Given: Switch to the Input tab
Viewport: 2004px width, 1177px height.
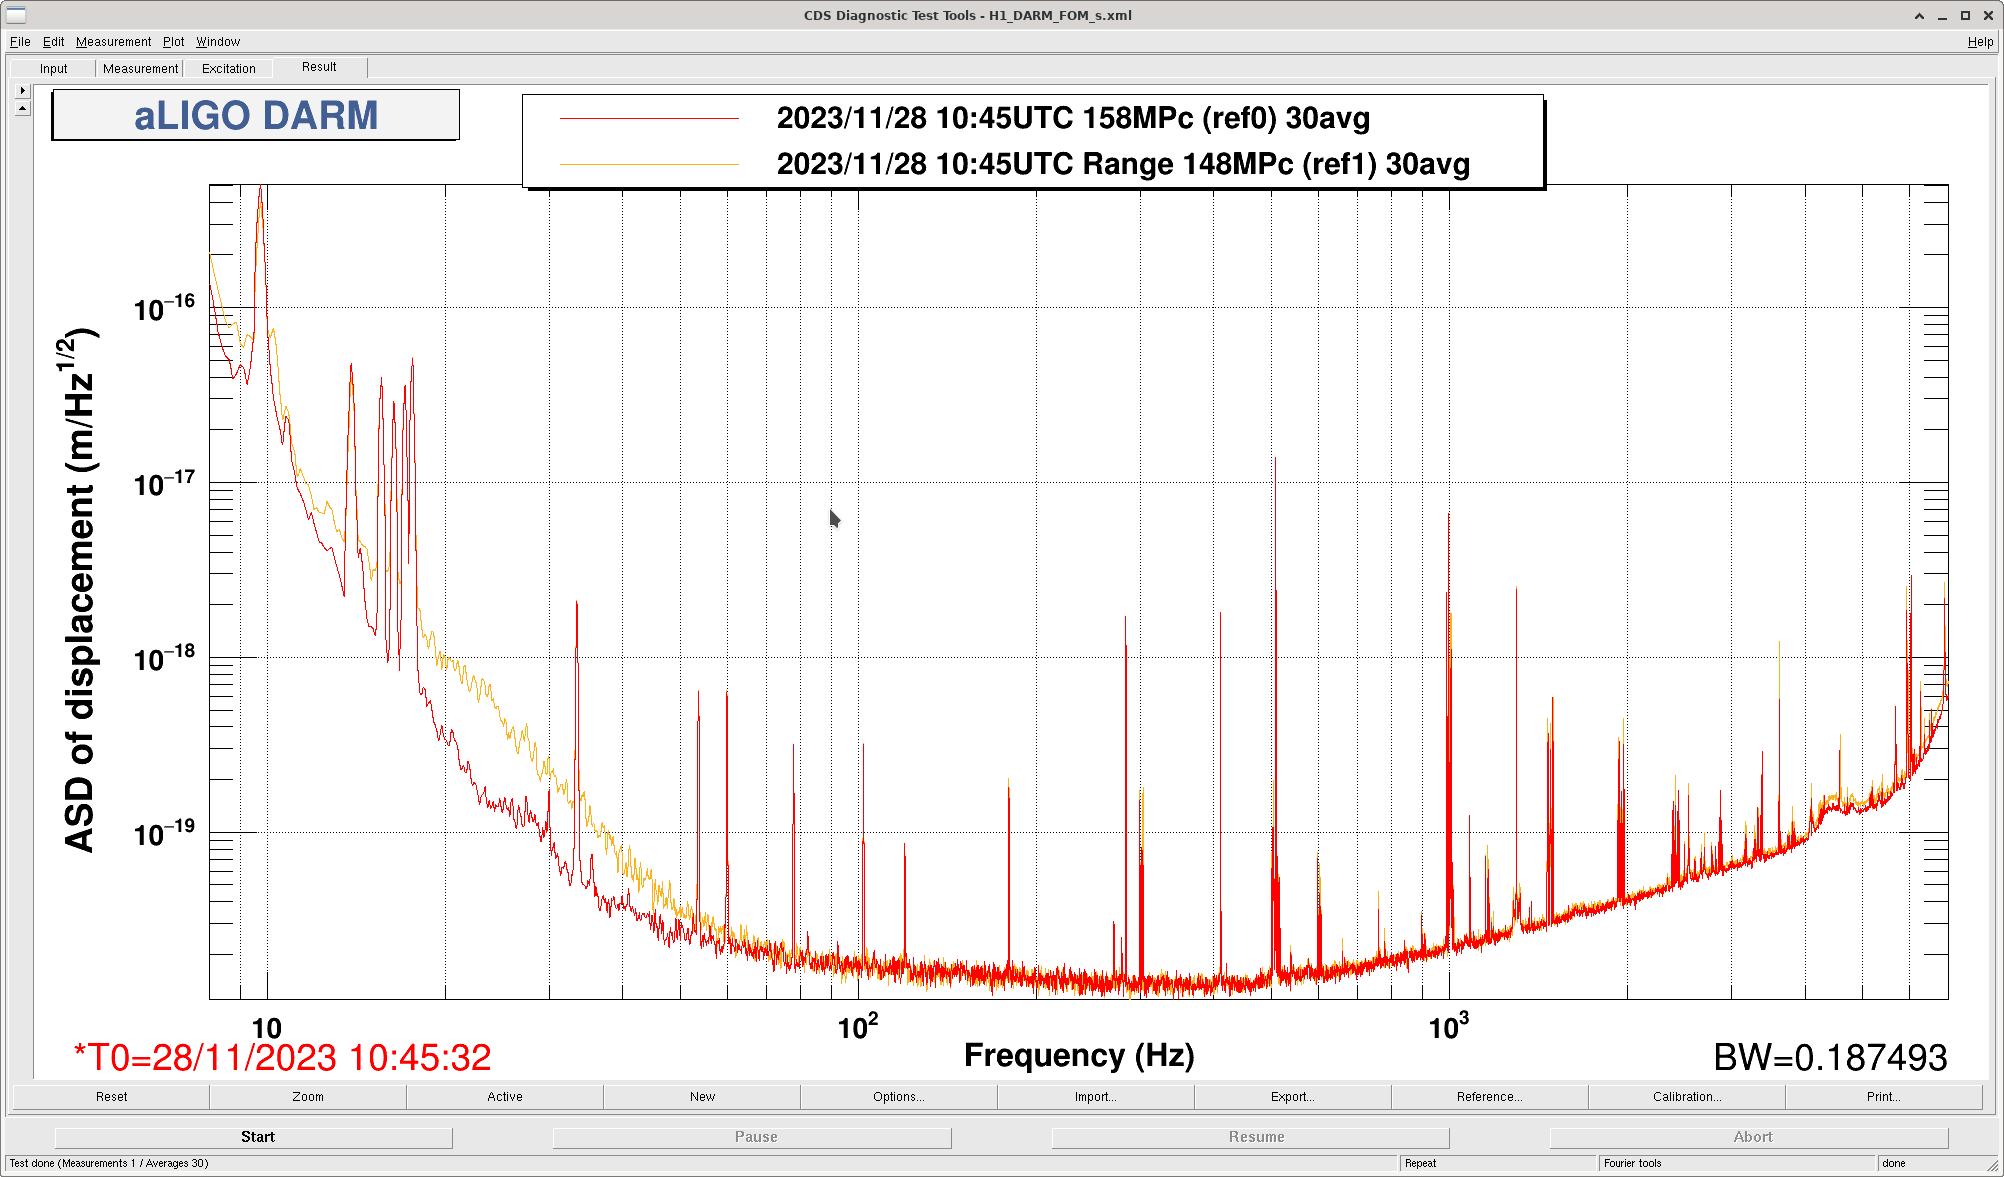Looking at the screenshot, I should pos(54,69).
